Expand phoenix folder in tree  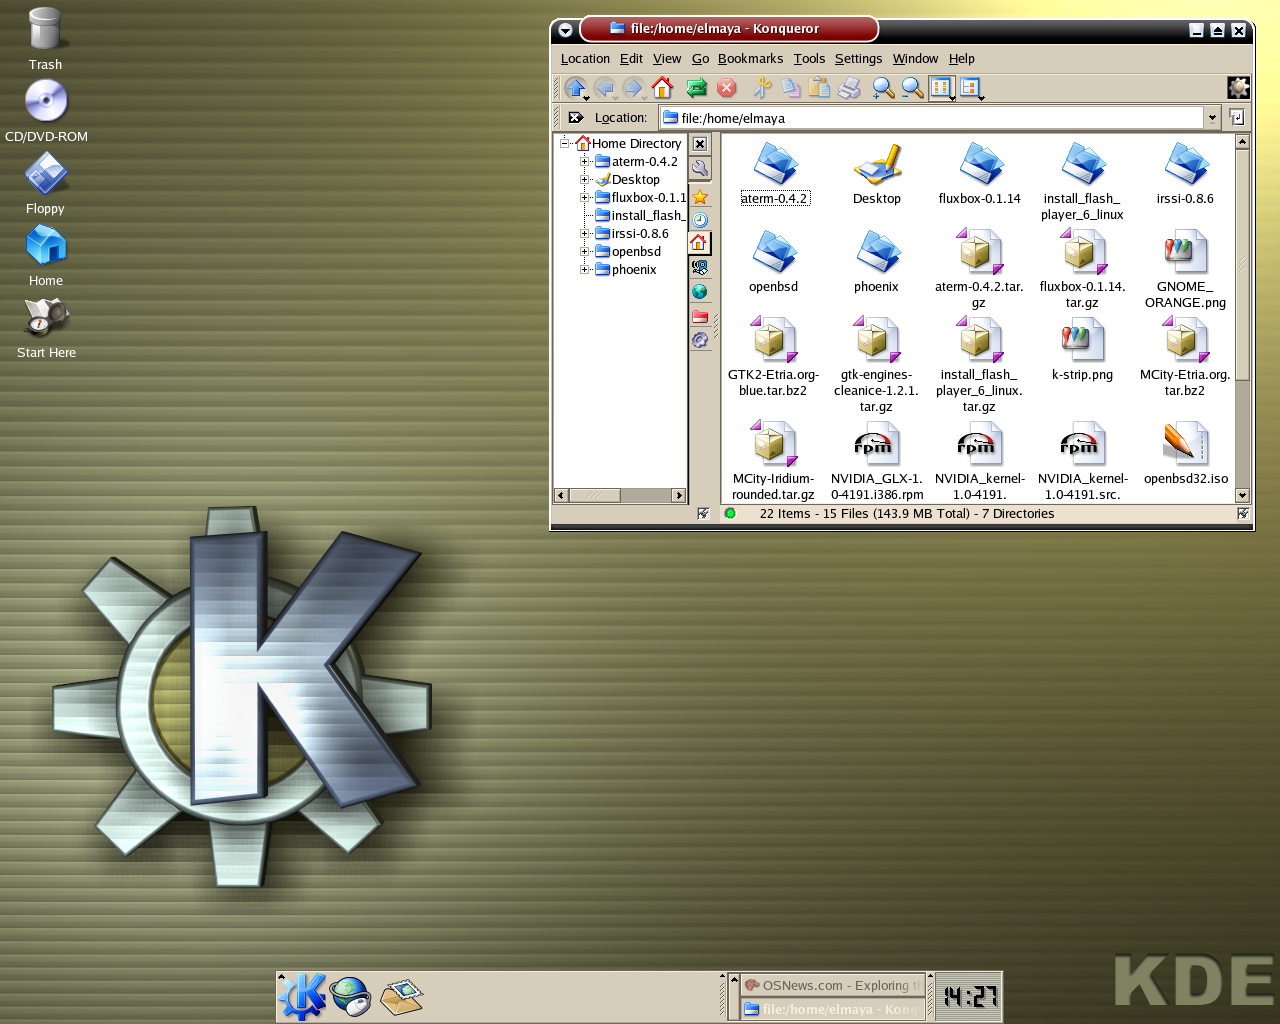tap(585, 269)
